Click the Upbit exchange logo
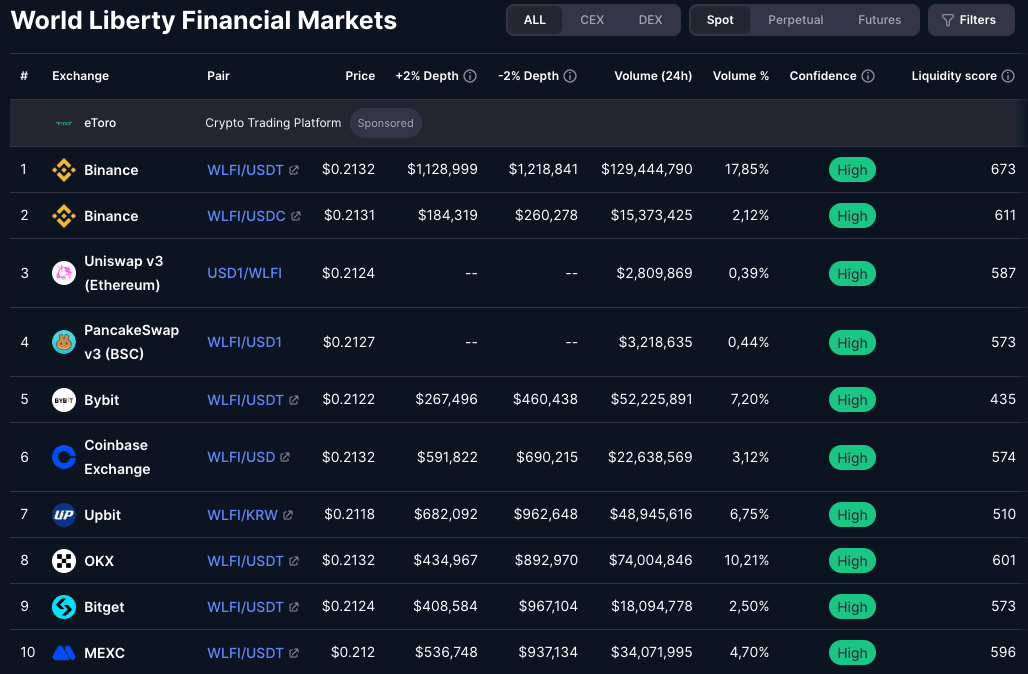The width and height of the screenshot is (1028, 674). pos(64,515)
